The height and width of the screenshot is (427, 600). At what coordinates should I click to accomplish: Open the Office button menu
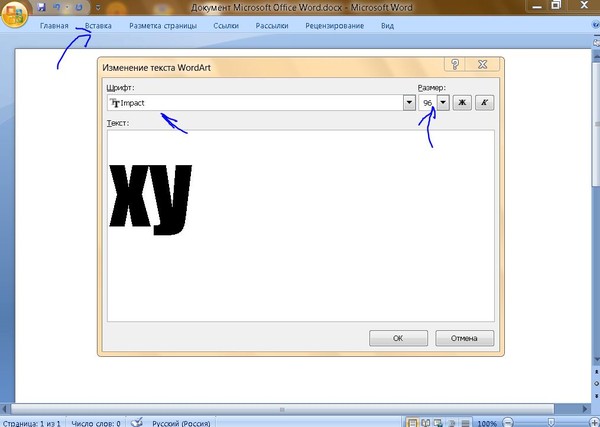pyautogui.click(x=14, y=15)
